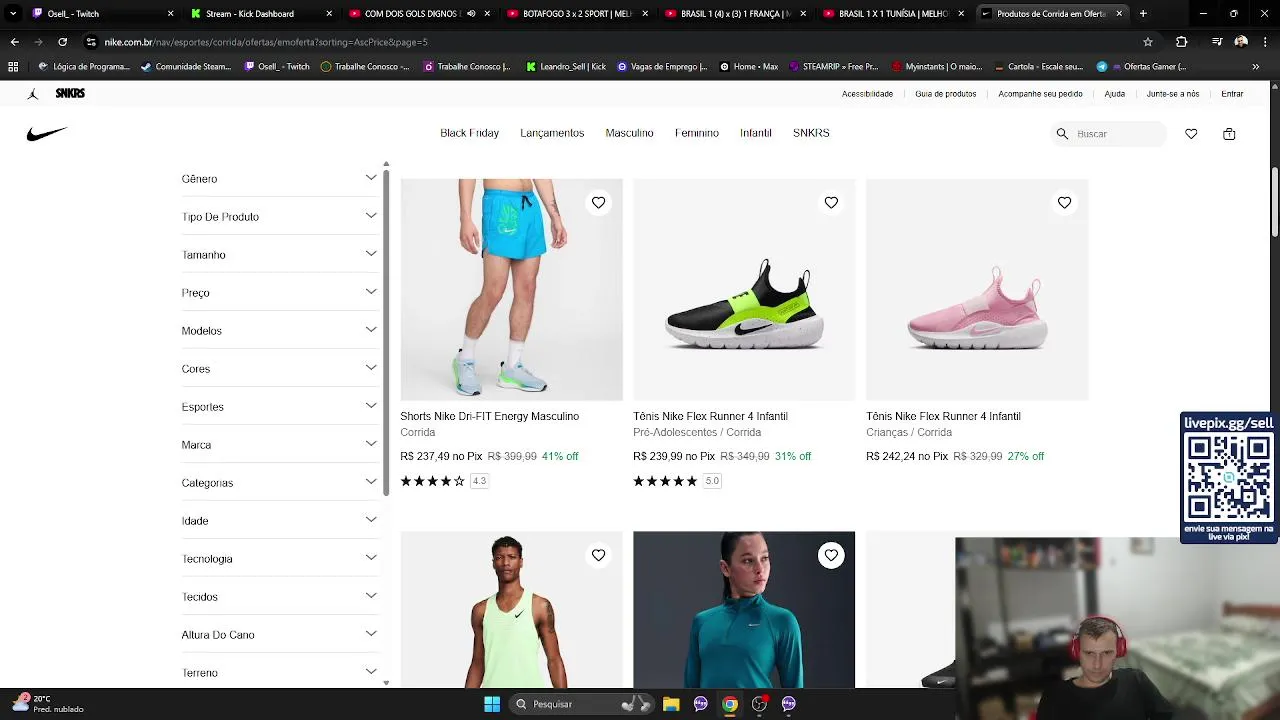Bookmark this page with the star icon

[1148, 42]
